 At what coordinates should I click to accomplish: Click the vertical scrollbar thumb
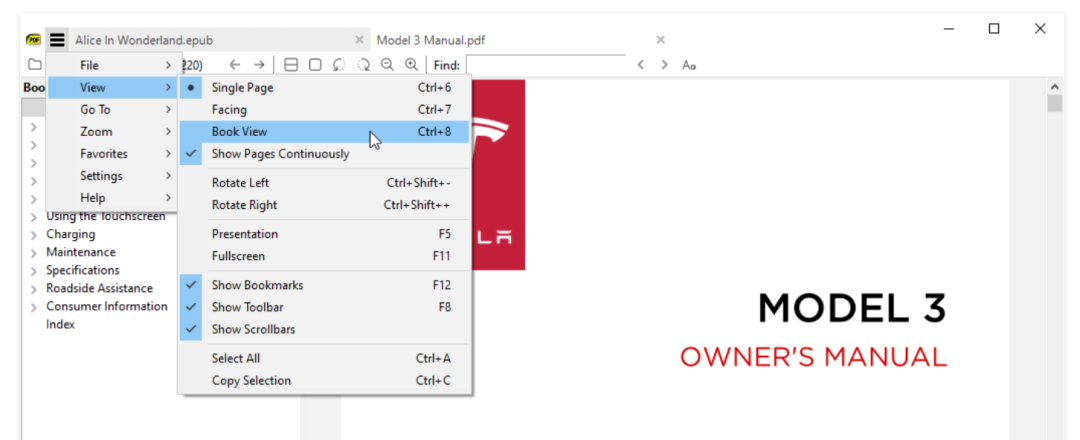[1055, 103]
